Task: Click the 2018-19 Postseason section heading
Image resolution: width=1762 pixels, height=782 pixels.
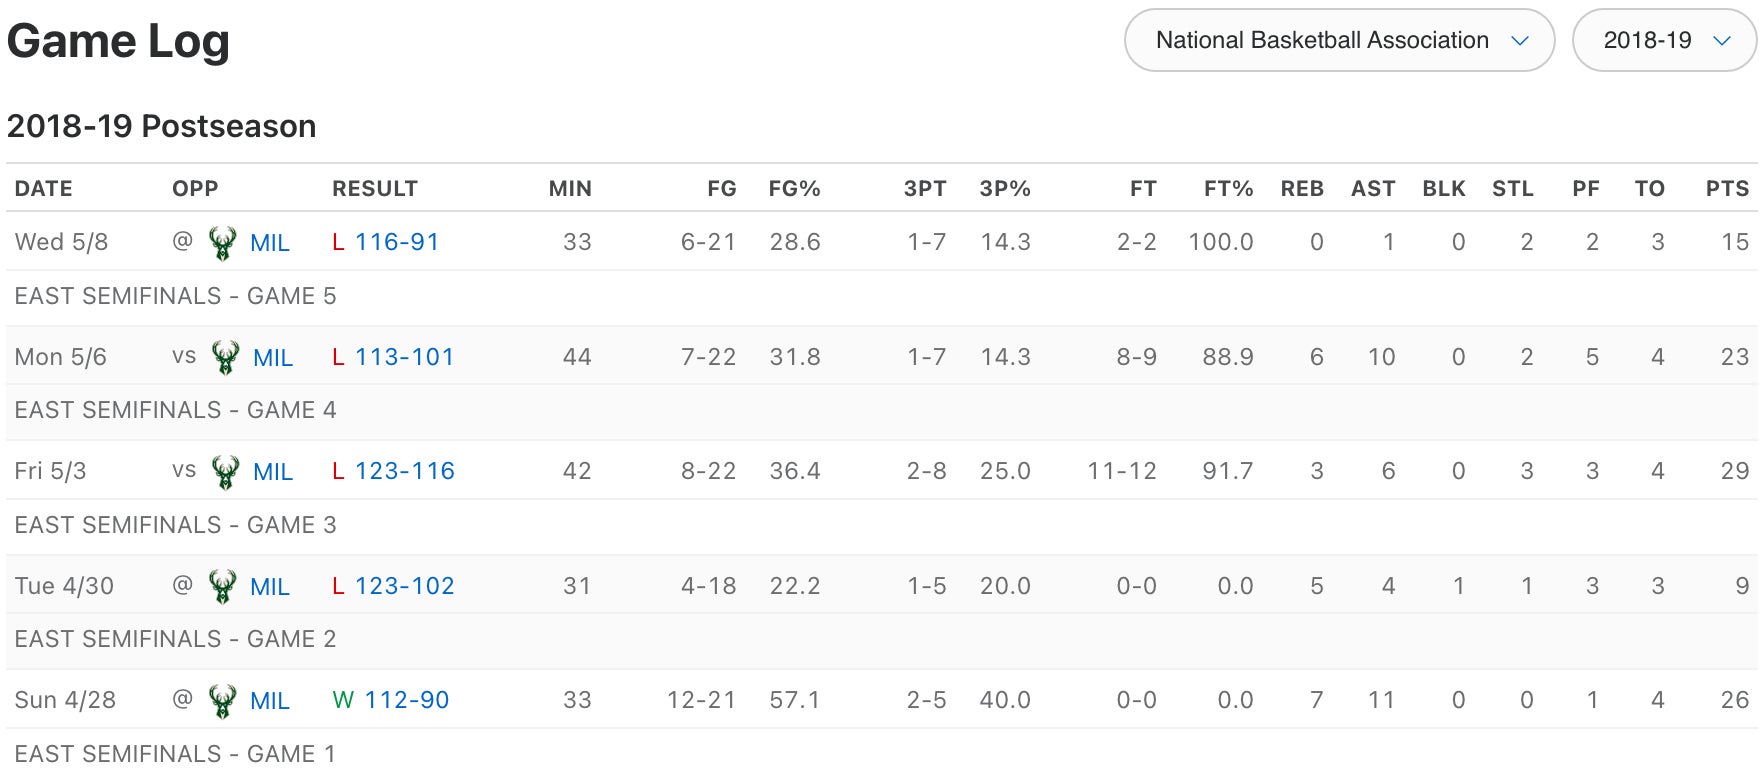Action: click(x=162, y=127)
